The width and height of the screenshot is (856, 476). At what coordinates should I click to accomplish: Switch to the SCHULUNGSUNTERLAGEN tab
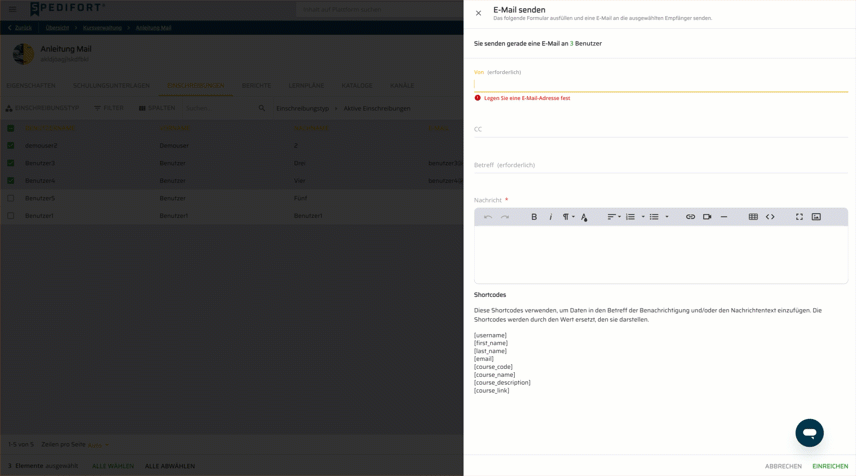(111, 86)
